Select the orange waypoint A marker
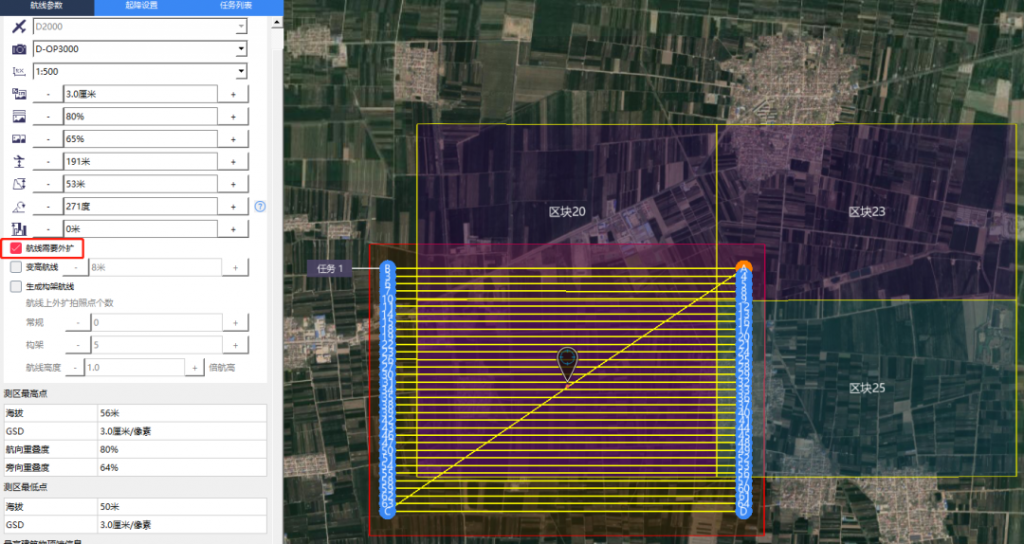This screenshot has width=1024, height=544. click(744, 267)
